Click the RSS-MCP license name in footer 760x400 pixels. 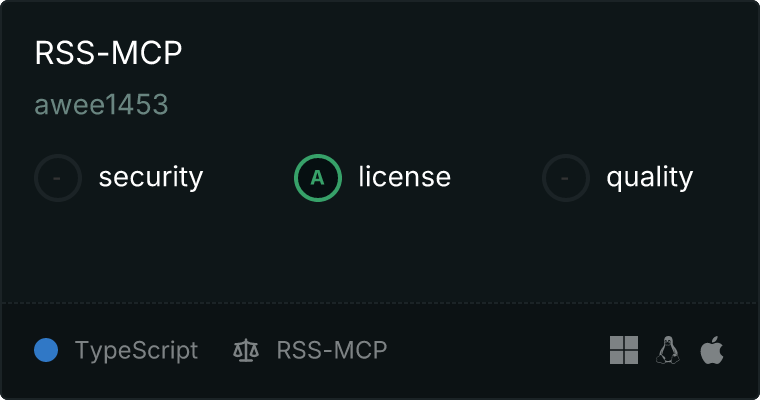pyautogui.click(x=332, y=350)
